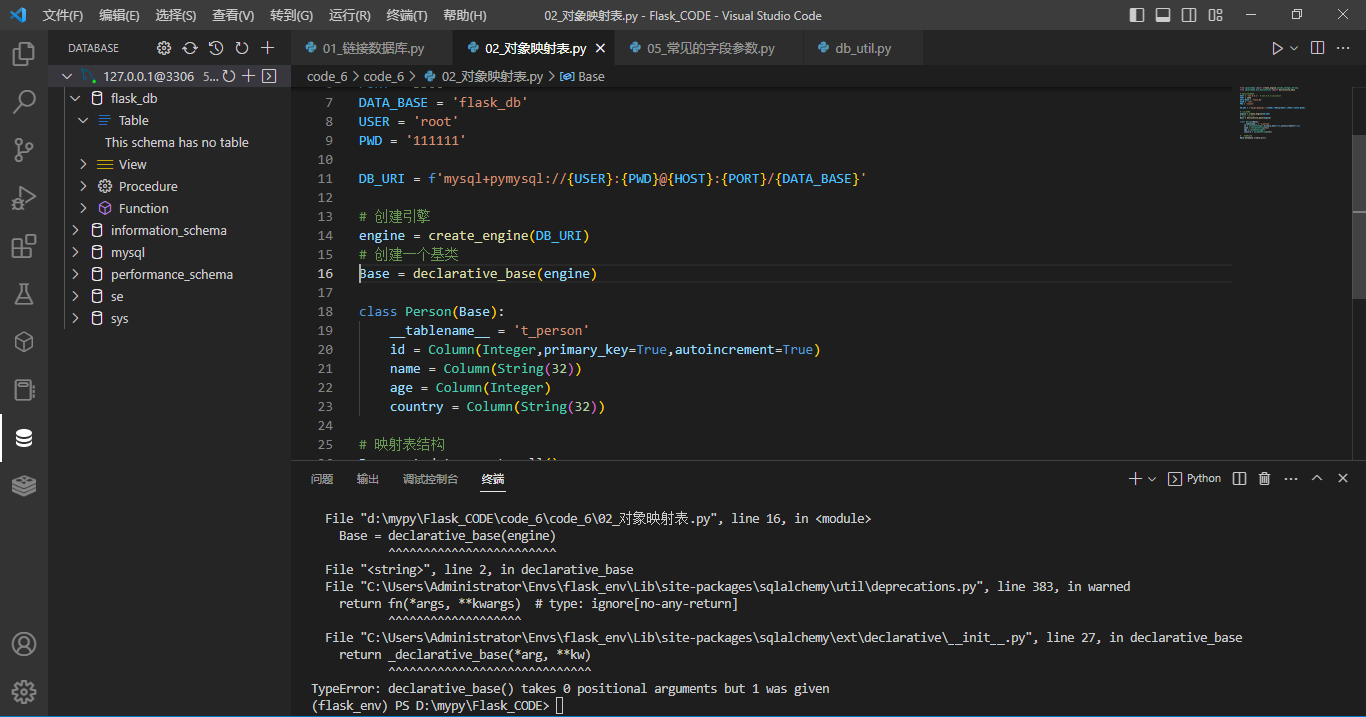This screenshot has width=1366, height=717.
Task: Open the Manage gear at bottom of activity bar
Action: pyautogui.click(x=24, y=691)
